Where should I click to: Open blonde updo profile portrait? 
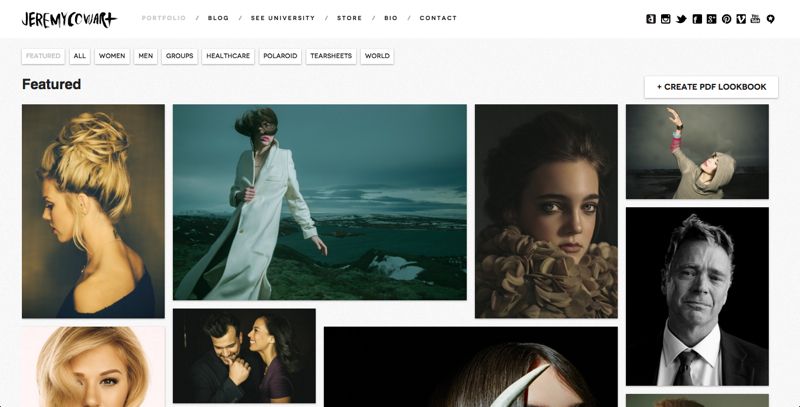click(93, 211)
